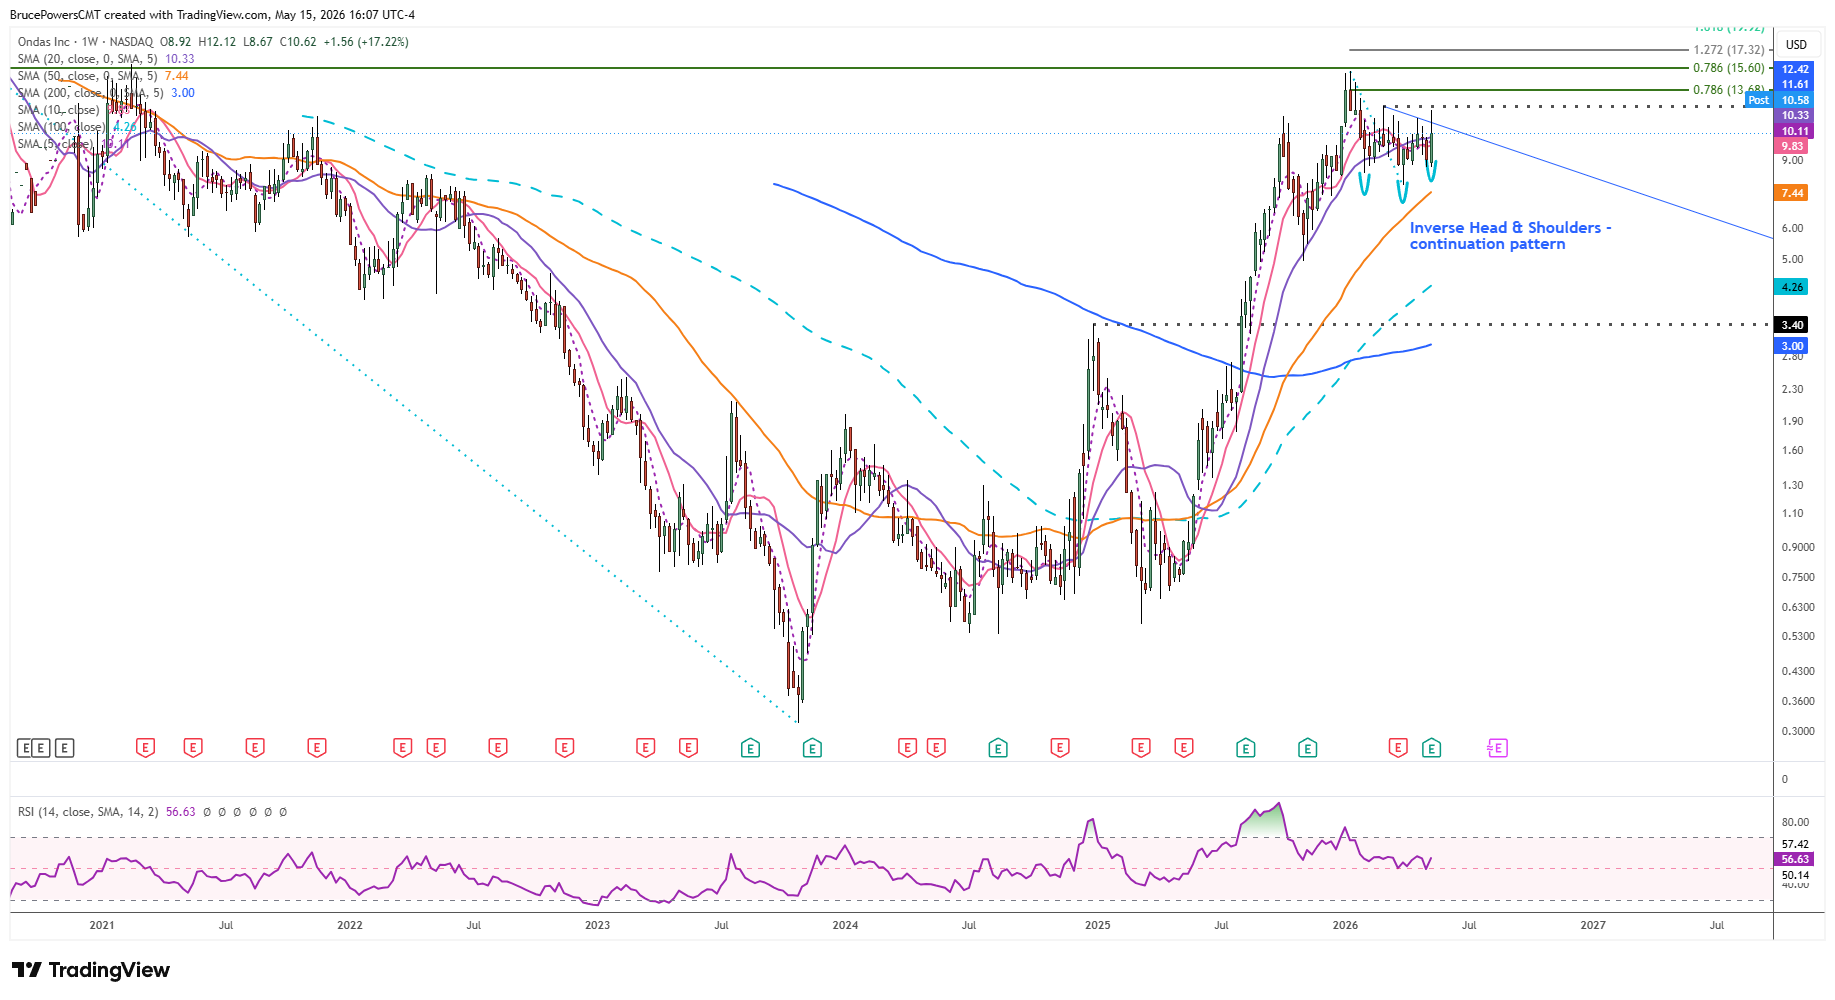
Task: Click the first red earnings marker after 2021
Action: click(145, 748)
